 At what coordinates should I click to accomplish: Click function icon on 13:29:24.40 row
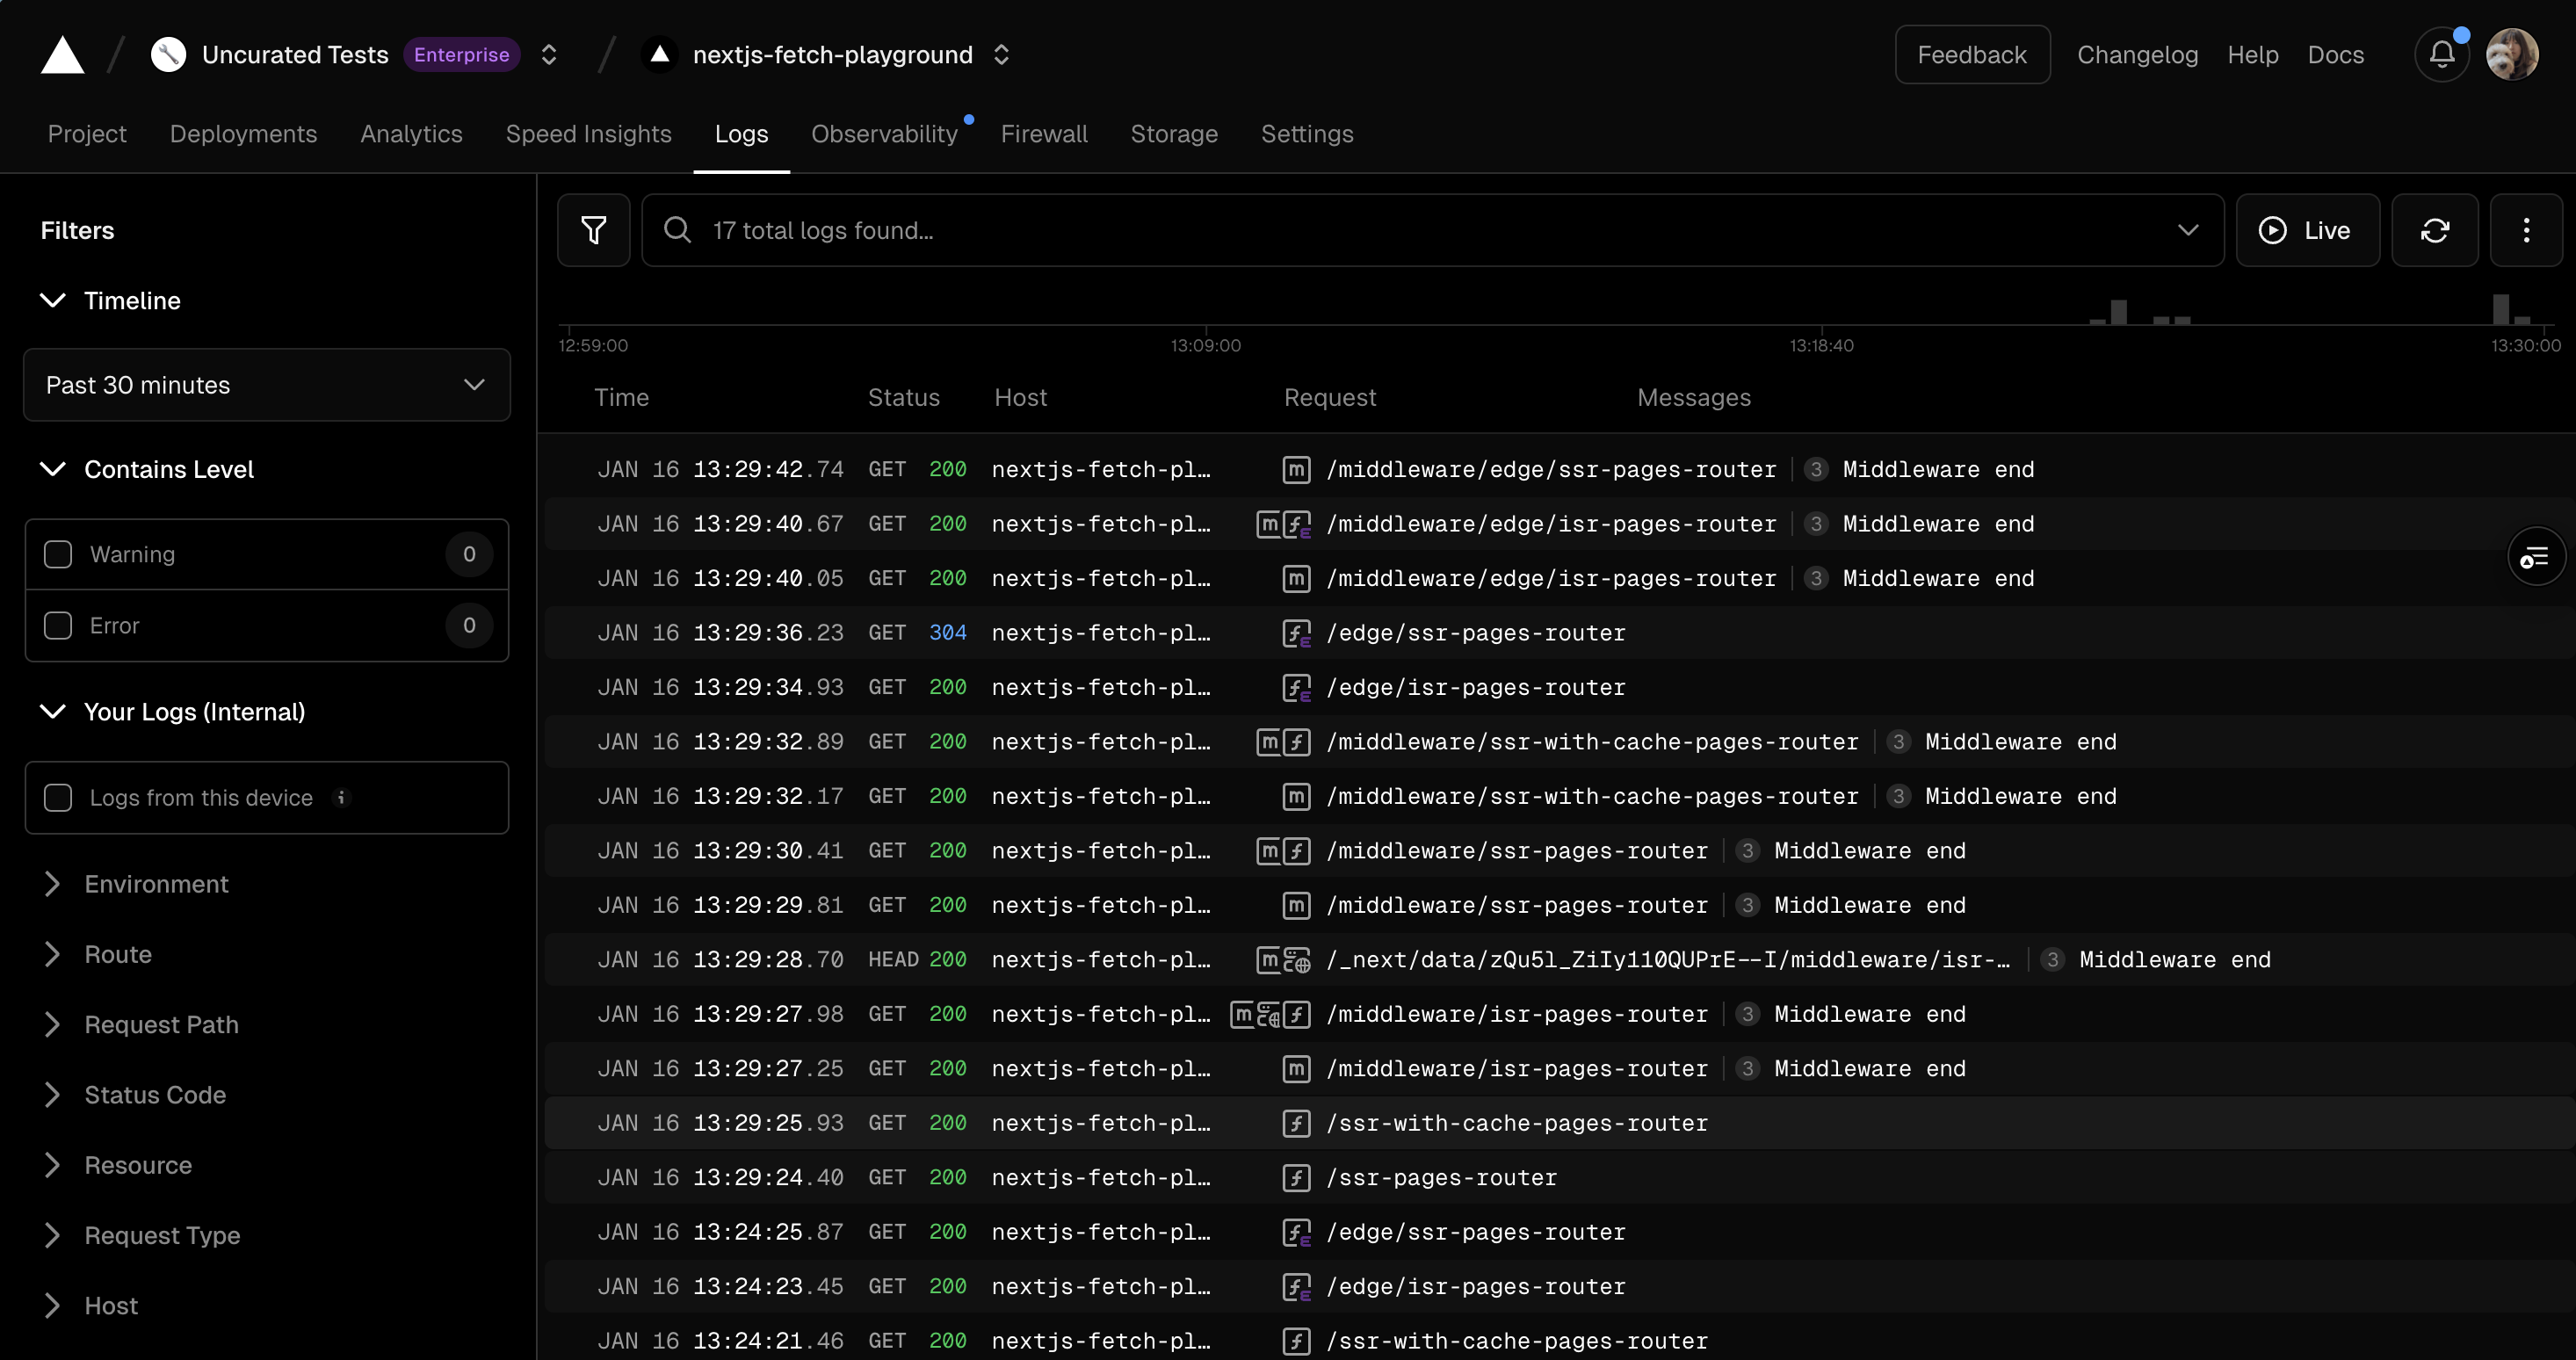1296,1177
